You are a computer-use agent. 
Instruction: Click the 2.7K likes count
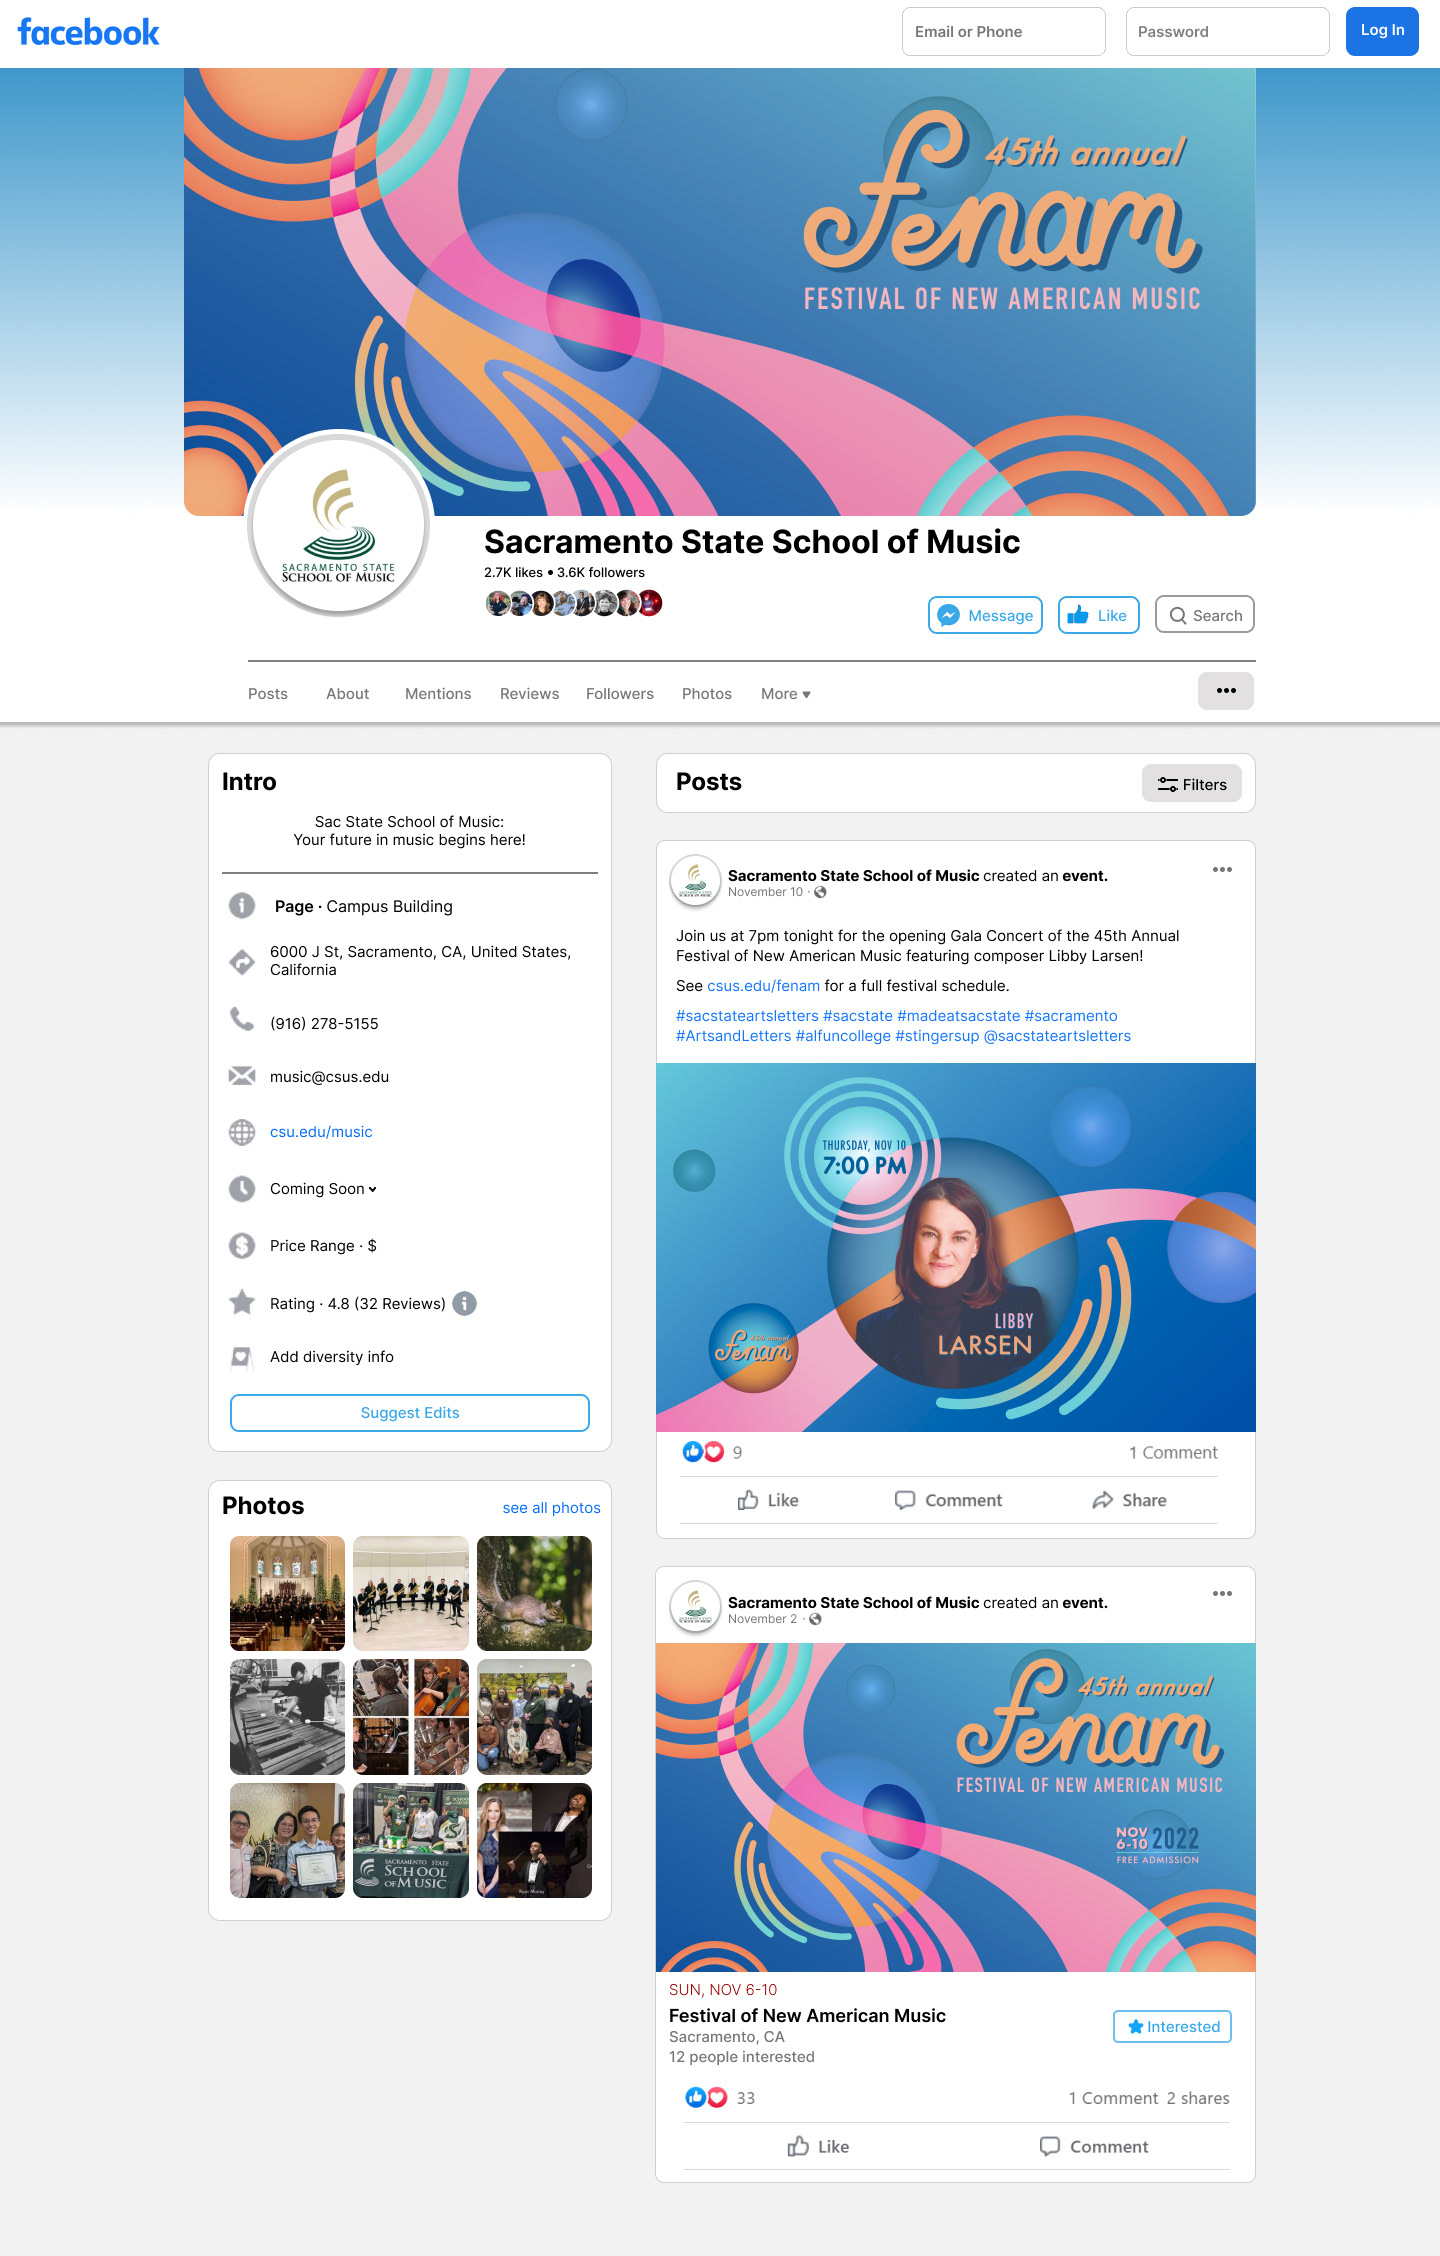click(513, 573)
